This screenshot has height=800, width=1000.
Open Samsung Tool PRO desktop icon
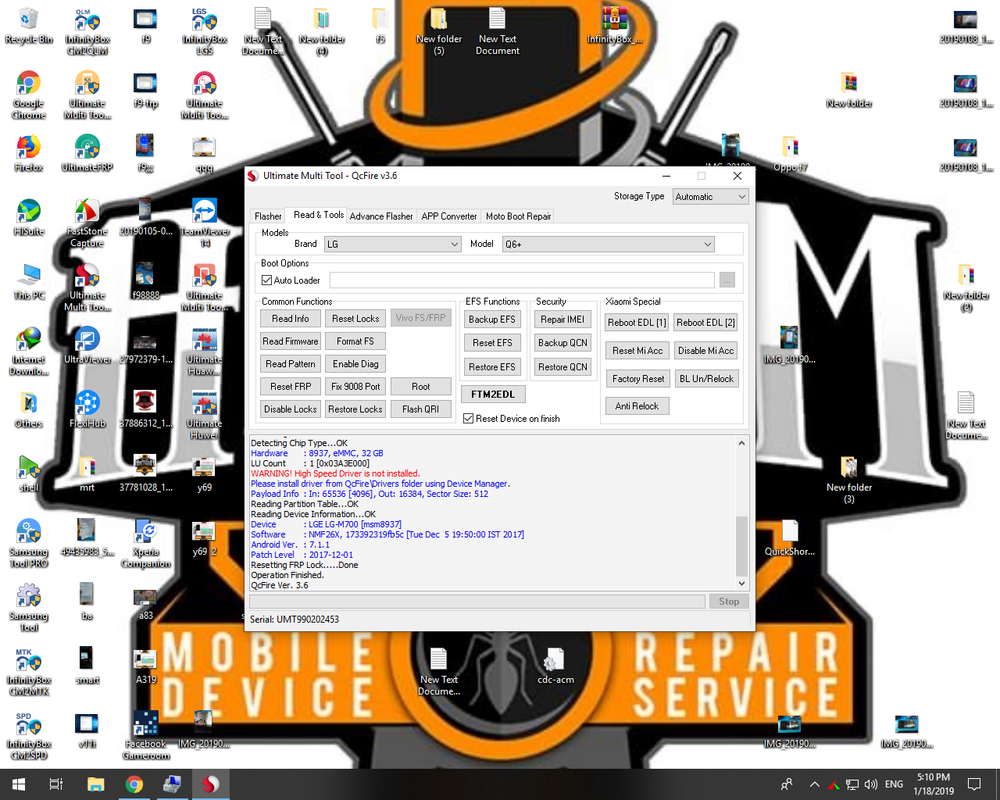coord(29,544)
